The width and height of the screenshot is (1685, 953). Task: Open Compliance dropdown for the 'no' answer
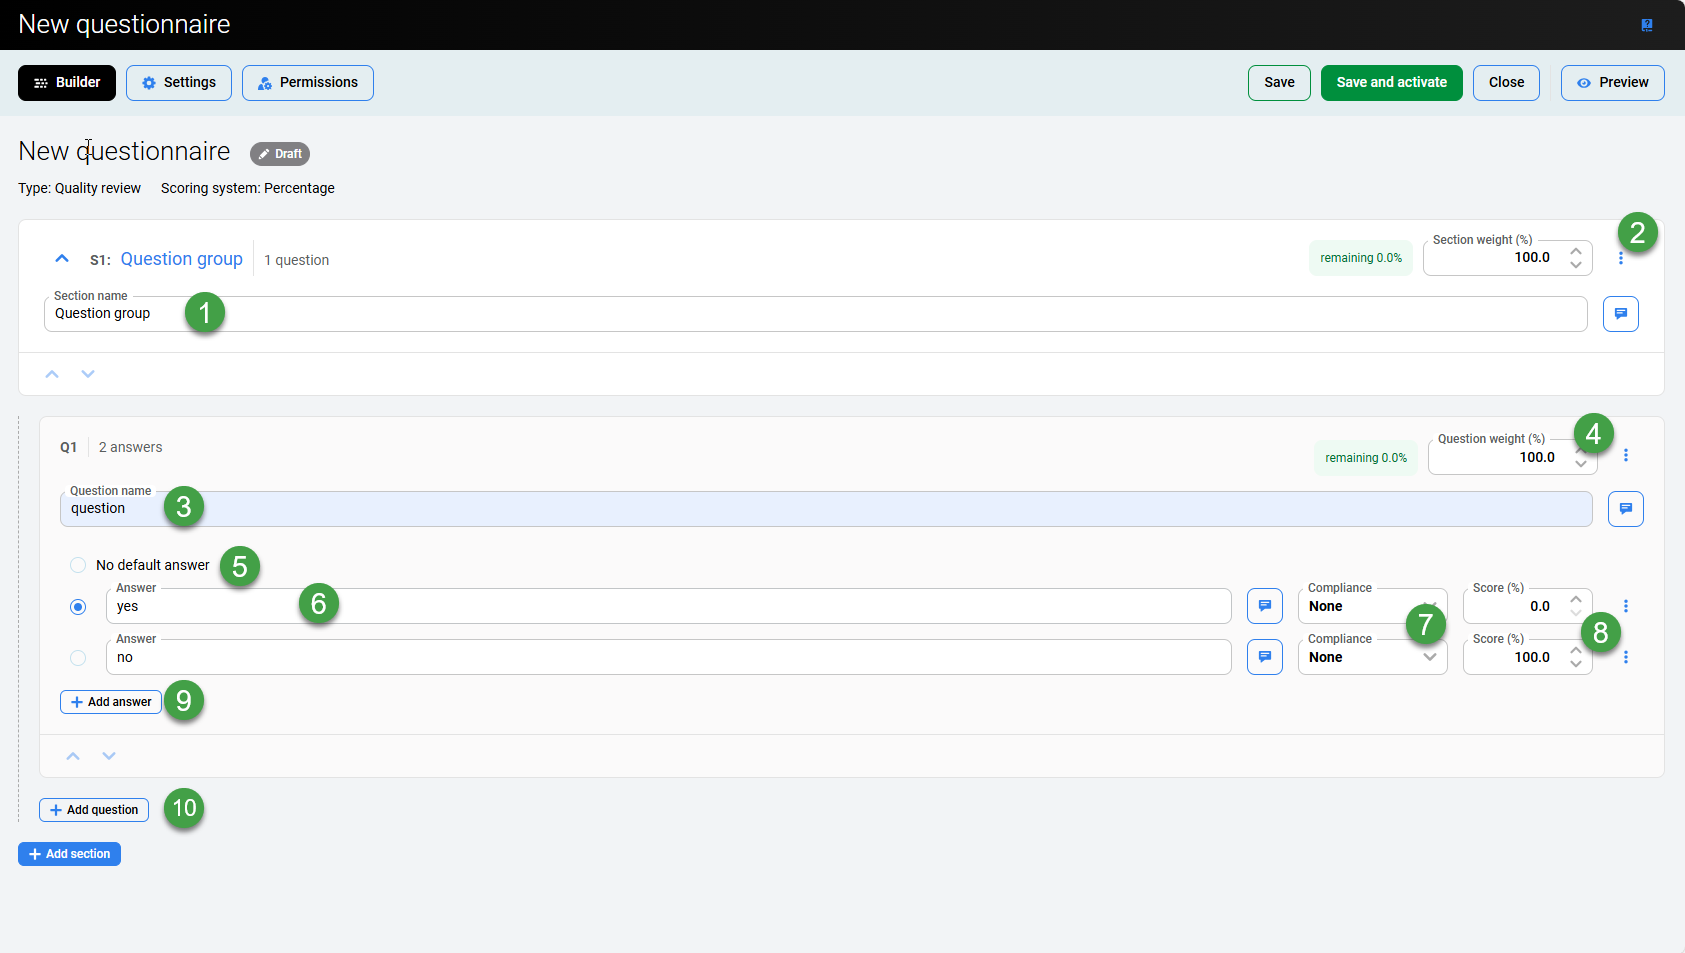point(1371,657)
